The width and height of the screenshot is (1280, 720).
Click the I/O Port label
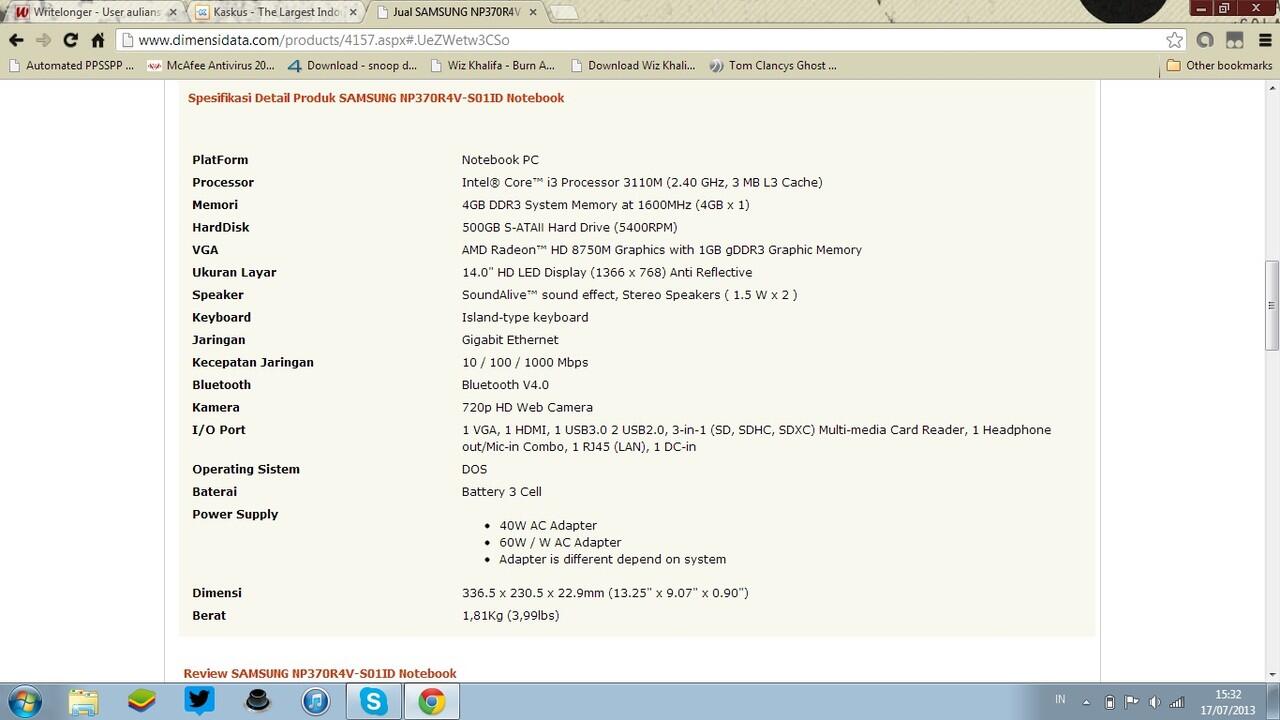point(219,430)
